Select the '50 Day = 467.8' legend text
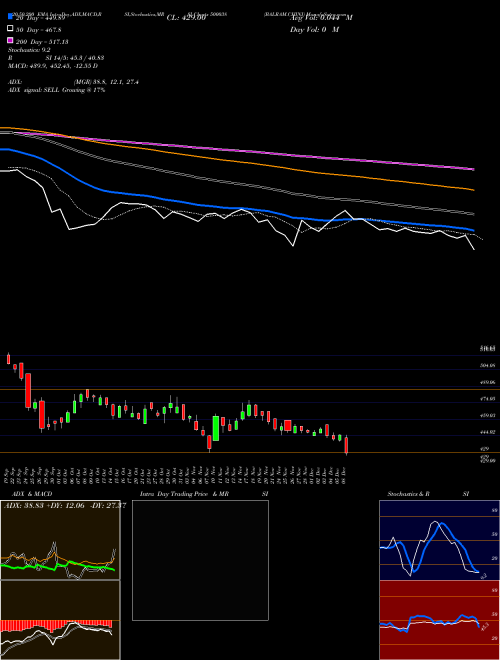Viewport: 500px width, 660px height. (38, 30)
